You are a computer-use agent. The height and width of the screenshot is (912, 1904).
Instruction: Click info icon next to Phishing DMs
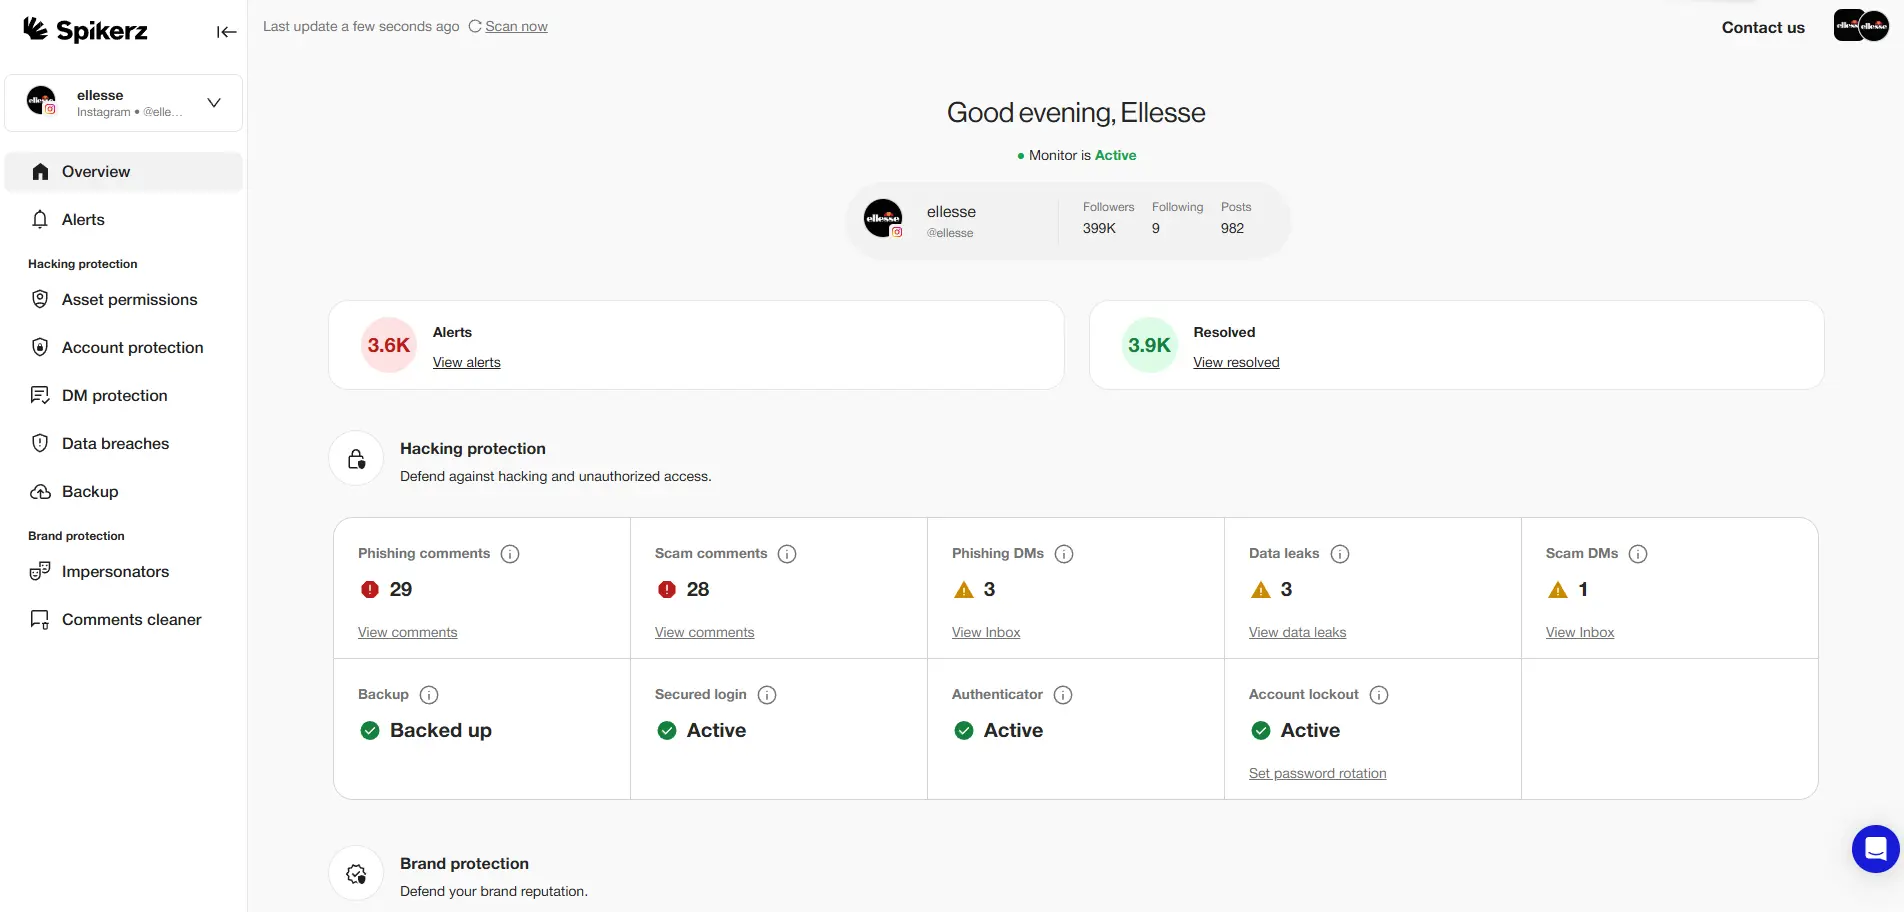click(1064, 554)
